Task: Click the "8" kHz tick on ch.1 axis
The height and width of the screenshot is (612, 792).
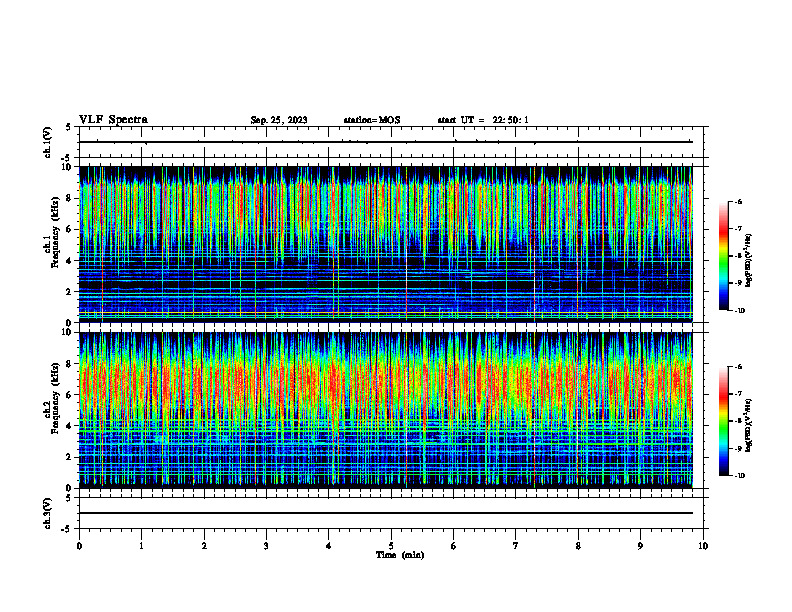Action: (x=70, y=198)
